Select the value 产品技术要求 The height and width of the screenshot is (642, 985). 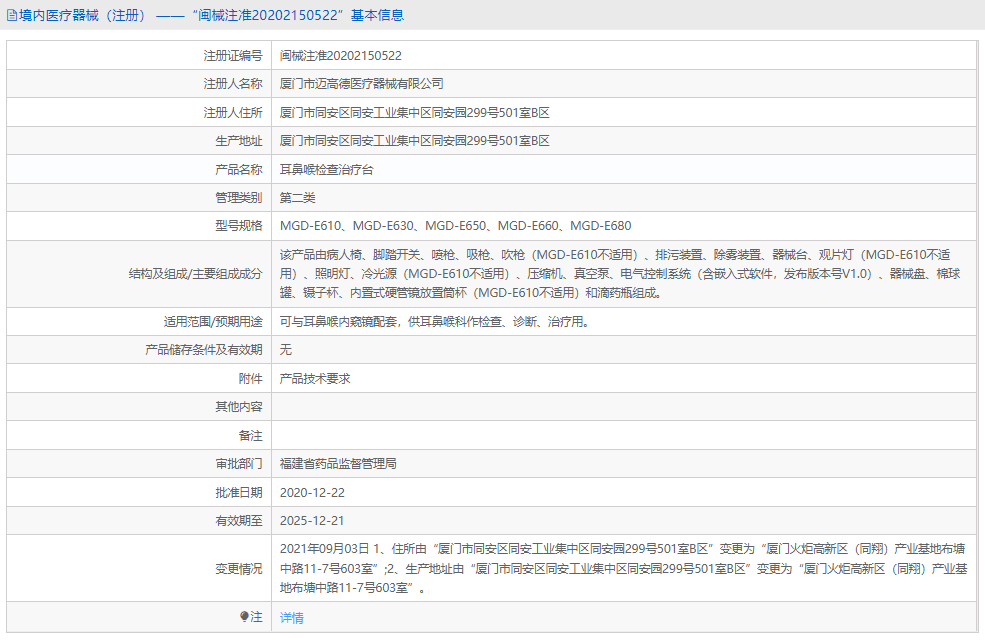coord(315,379)
